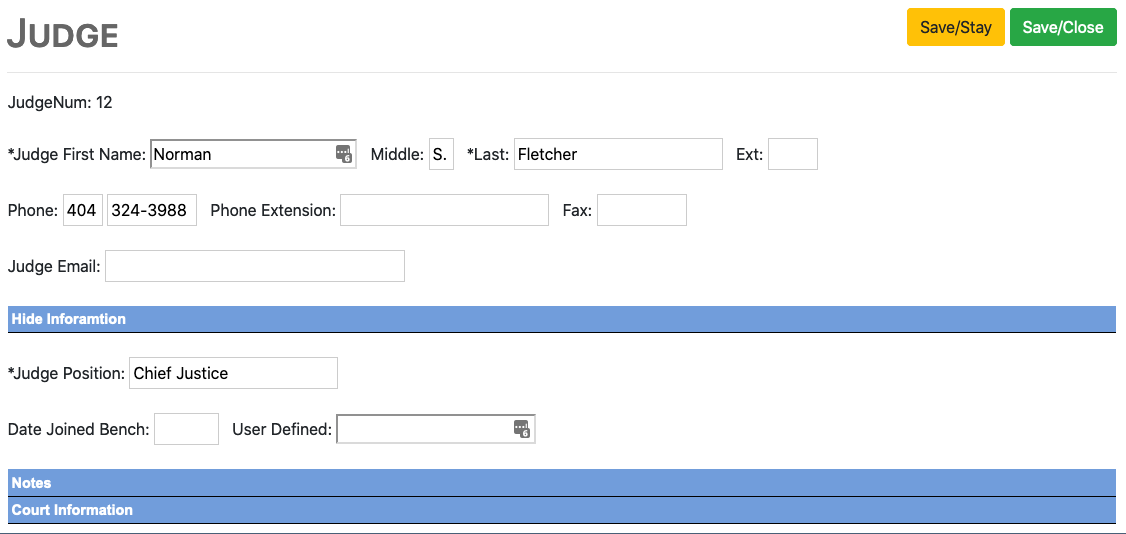Click the Judge Position field
This screenshot has width=1126, height=534.
point(233,373)
